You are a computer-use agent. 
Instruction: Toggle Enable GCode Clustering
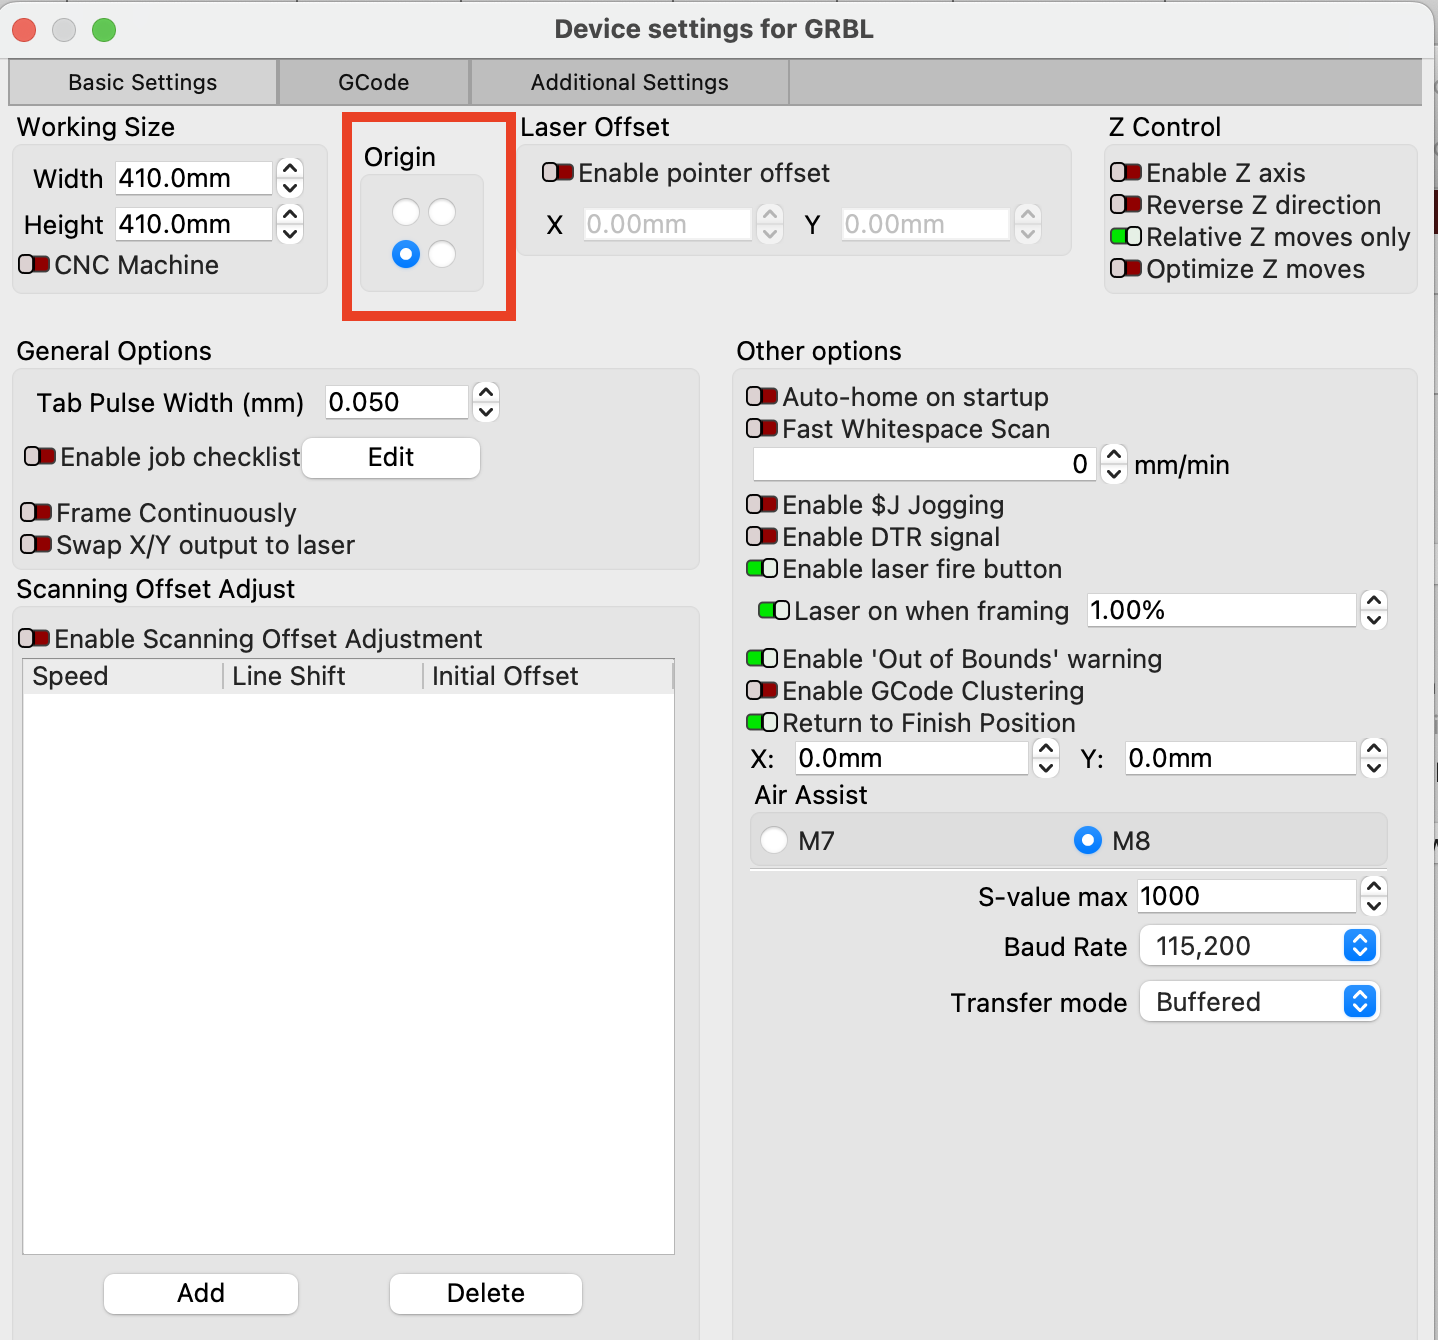[762, 691]
